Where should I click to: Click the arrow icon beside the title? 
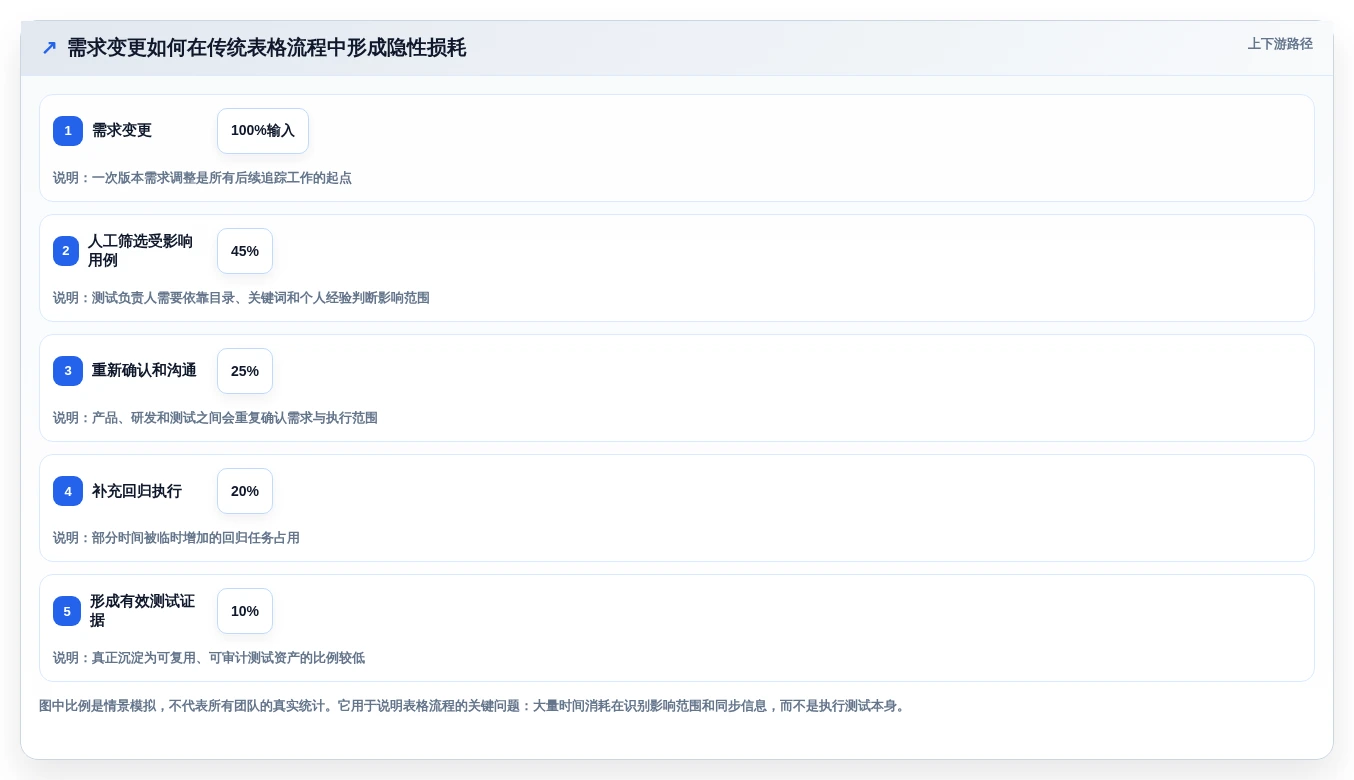(x=49, y=48)
